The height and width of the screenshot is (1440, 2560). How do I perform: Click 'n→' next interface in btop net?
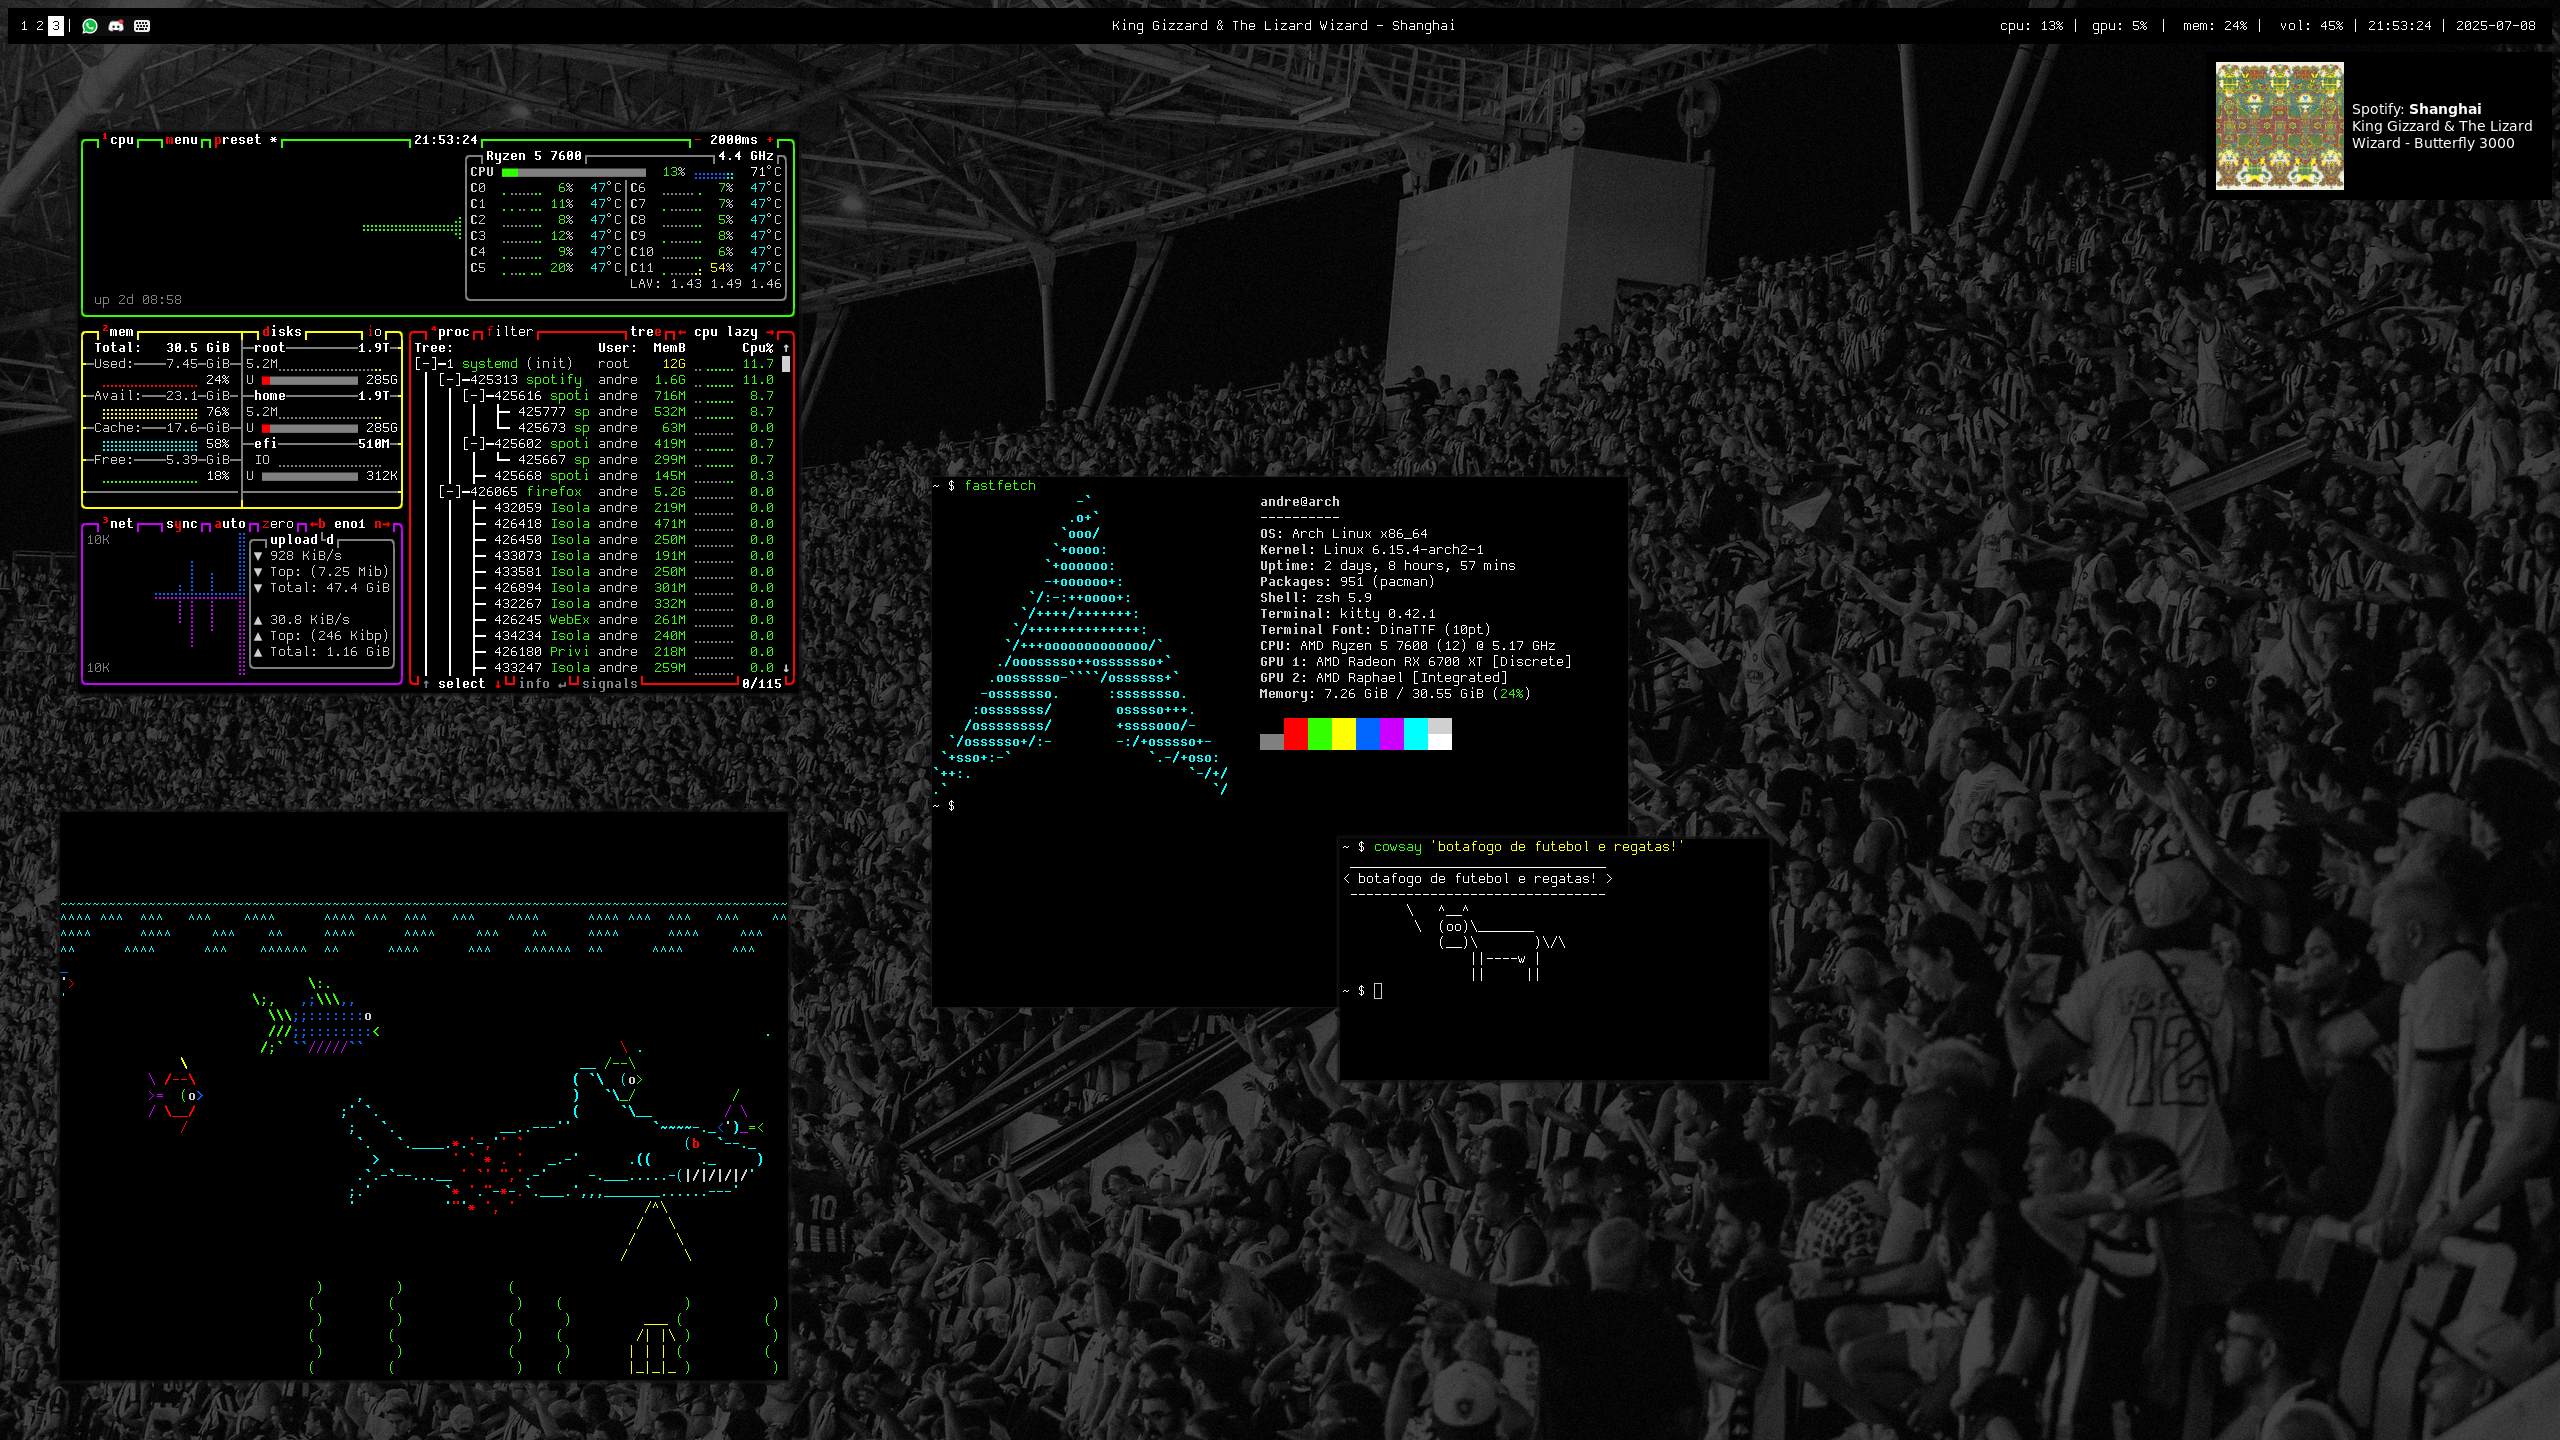pos(382,524)
